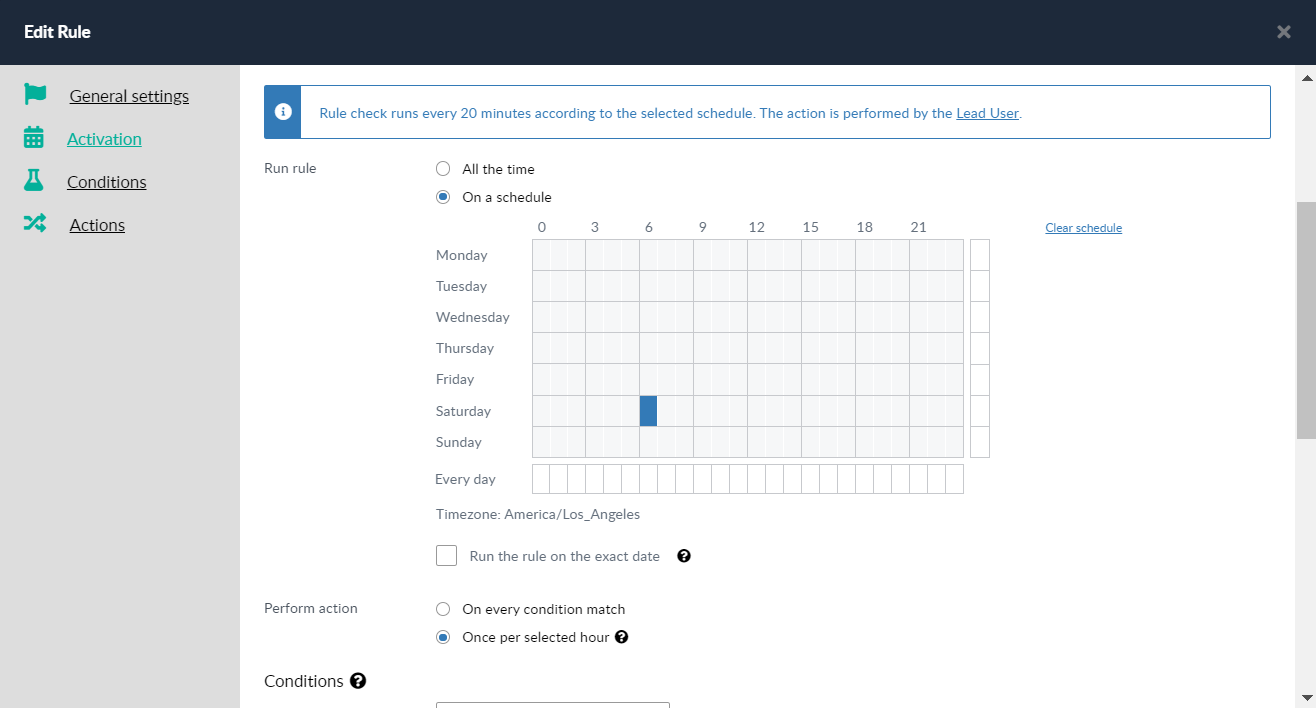
Task: Click the flag icon beside General settings
Action: (35, 95)
